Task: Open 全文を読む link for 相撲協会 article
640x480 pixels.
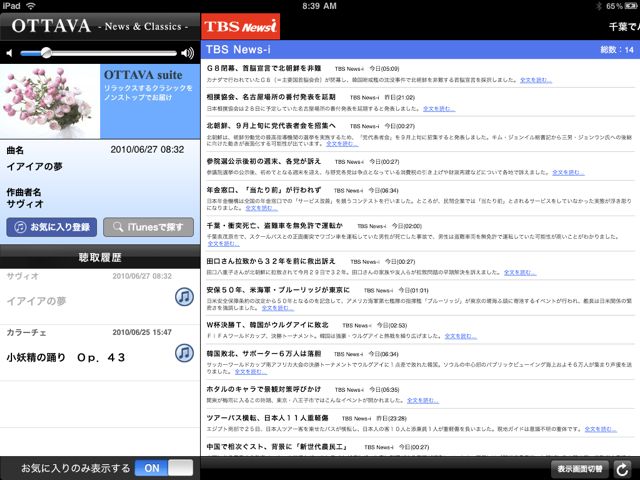Action: (x=439, y=109)
